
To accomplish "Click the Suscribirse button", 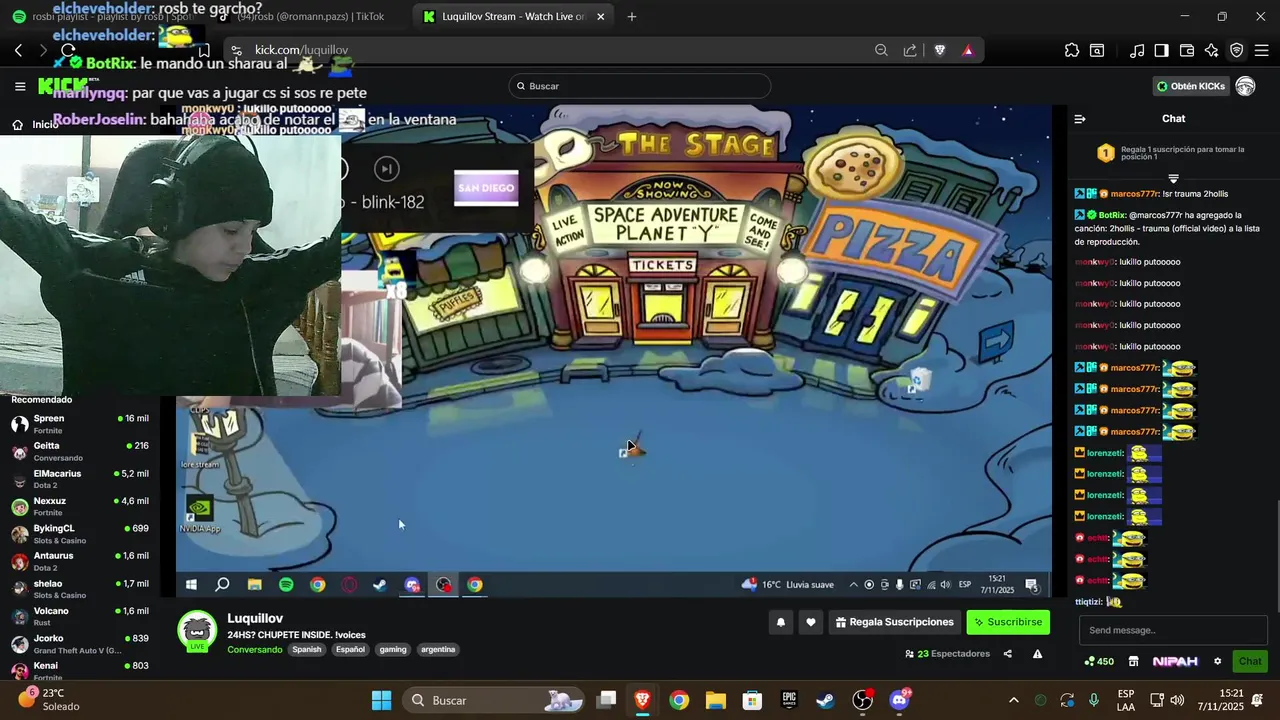I will (x=1008, y=622).
